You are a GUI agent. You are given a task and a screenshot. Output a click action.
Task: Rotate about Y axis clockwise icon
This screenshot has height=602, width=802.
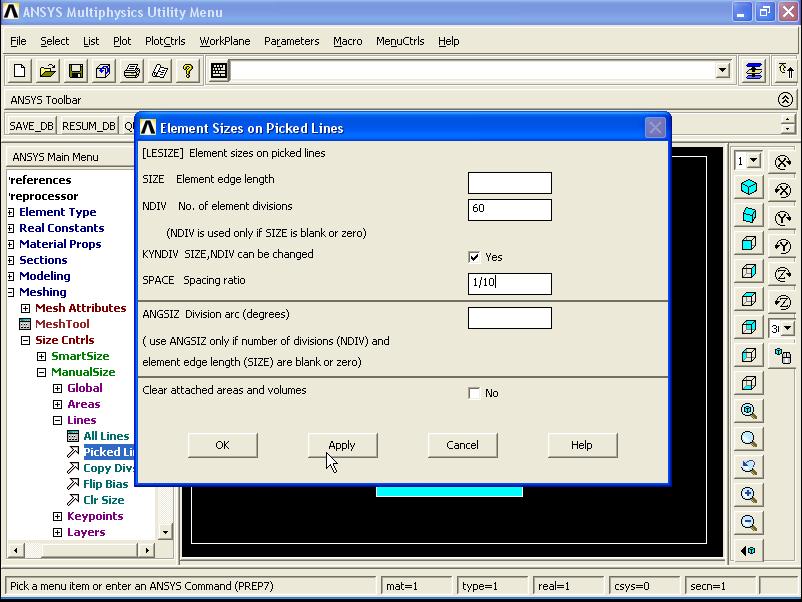pyautogui.click(x=783, y=218)
